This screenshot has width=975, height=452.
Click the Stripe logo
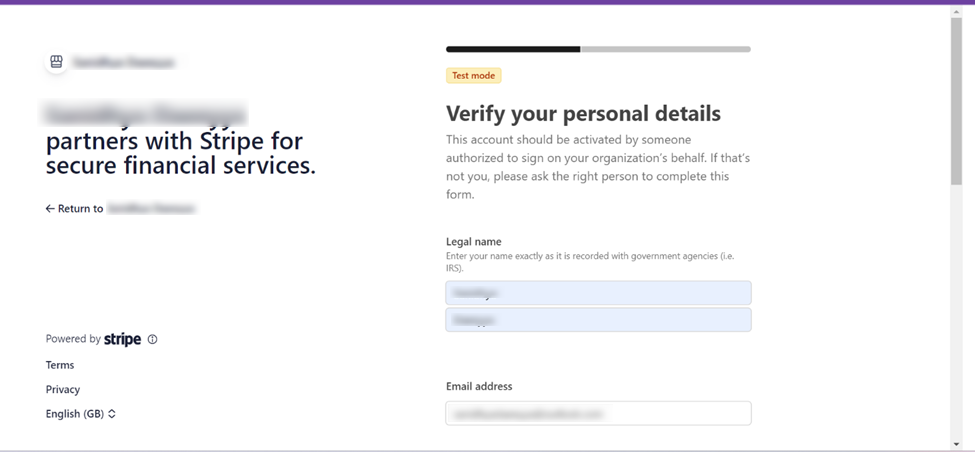[x=122, y=339]
